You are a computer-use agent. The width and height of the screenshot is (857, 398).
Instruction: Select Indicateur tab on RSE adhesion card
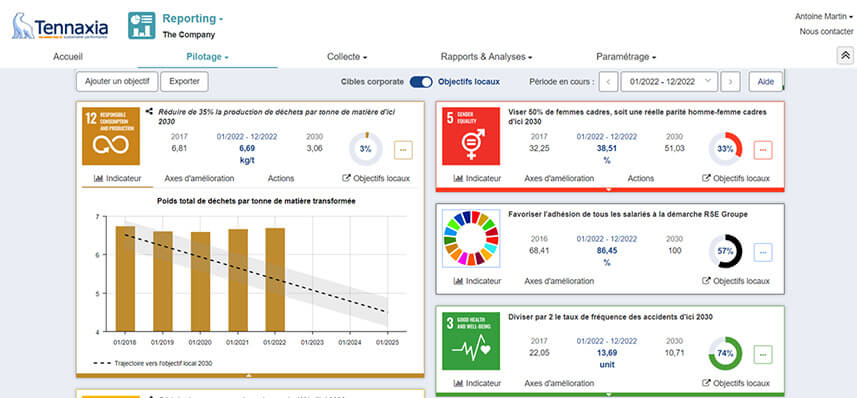(x=477, y=281)
